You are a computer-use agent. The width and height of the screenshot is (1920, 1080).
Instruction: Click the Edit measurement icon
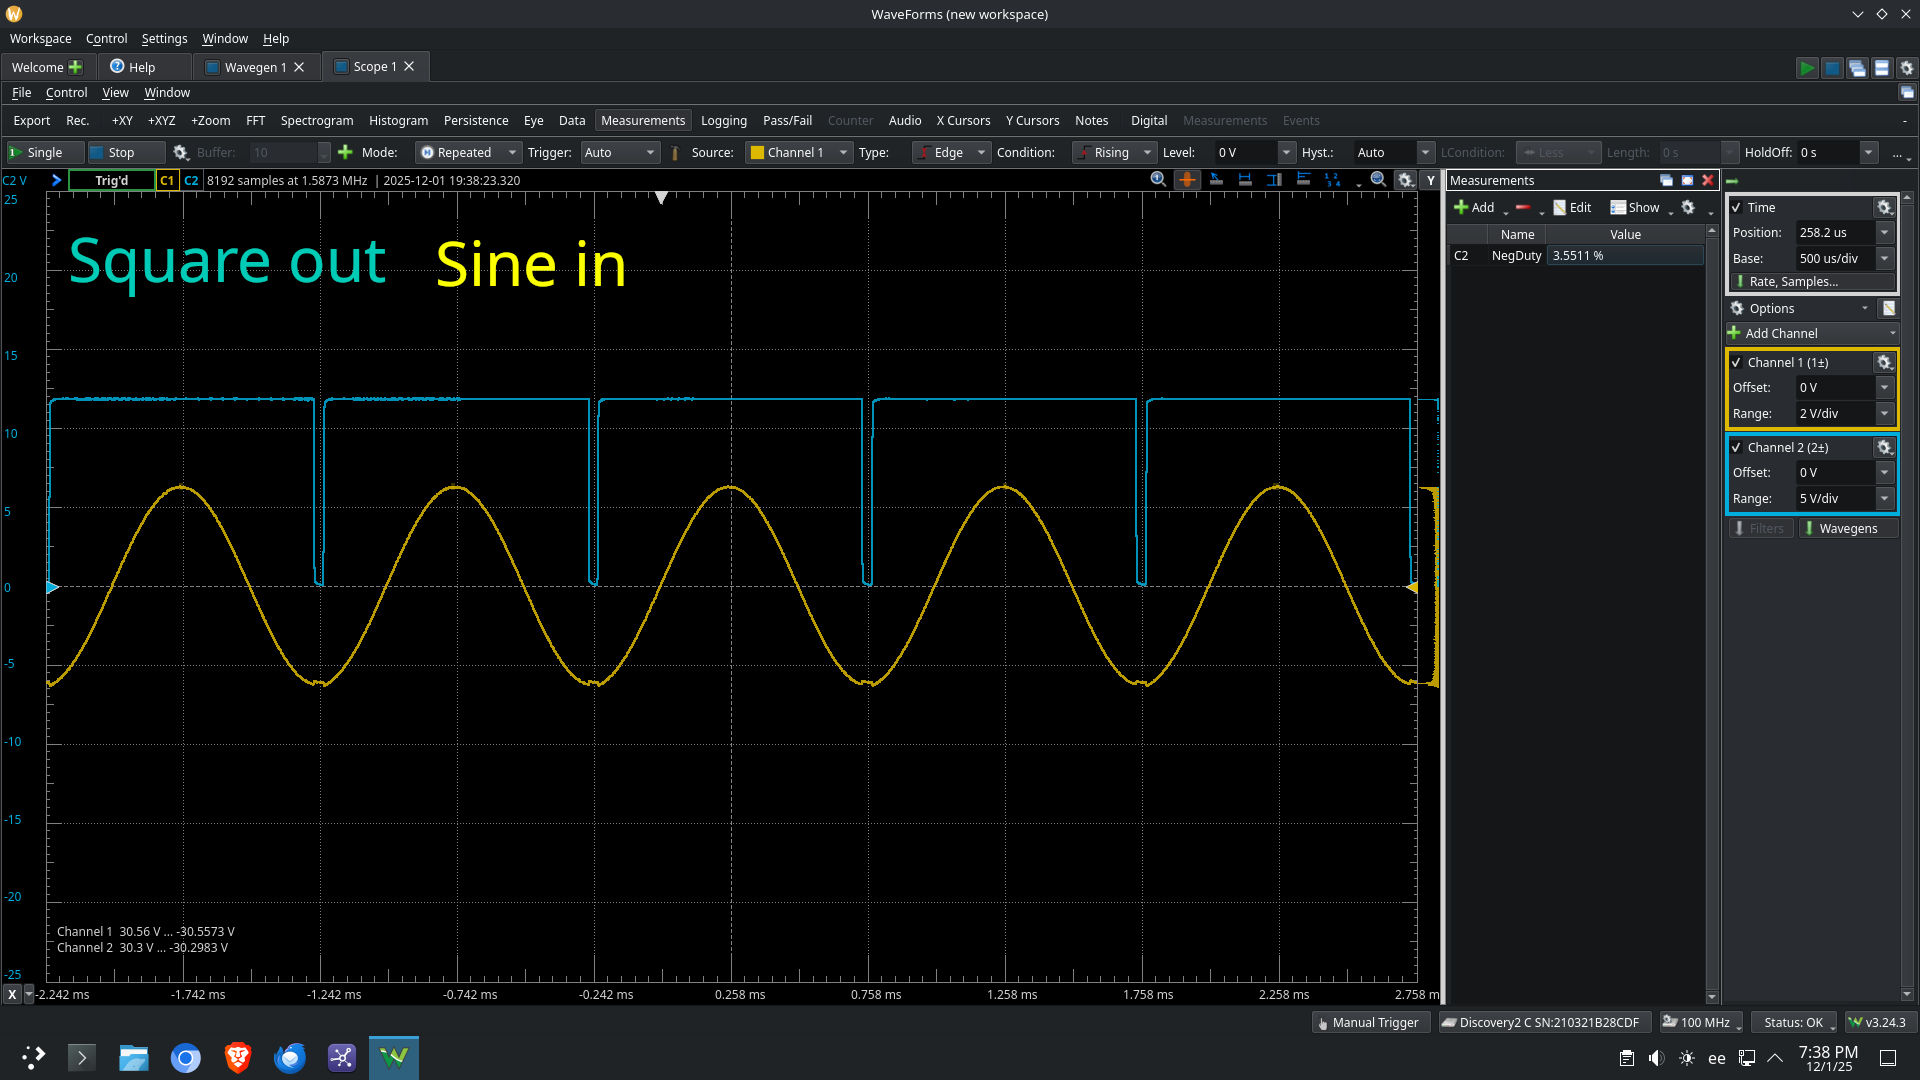click(1559, 207)
